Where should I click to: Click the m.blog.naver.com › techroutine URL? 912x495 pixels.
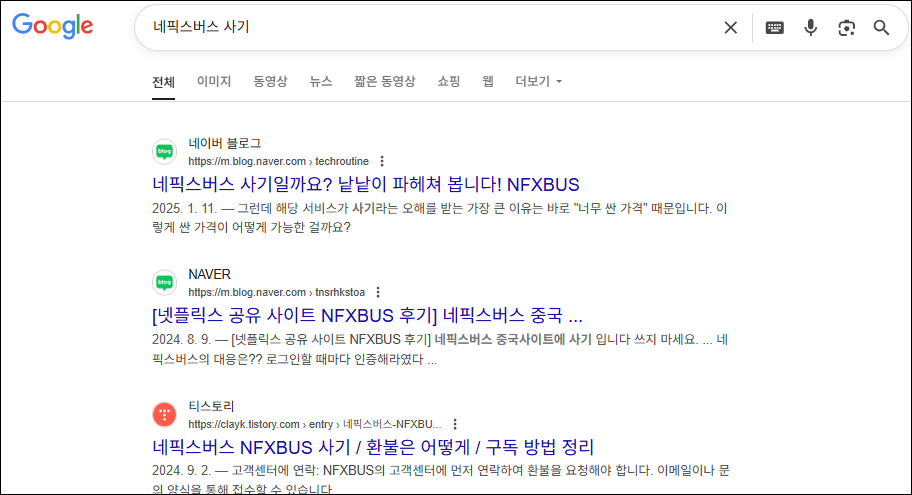click(279, 161)
